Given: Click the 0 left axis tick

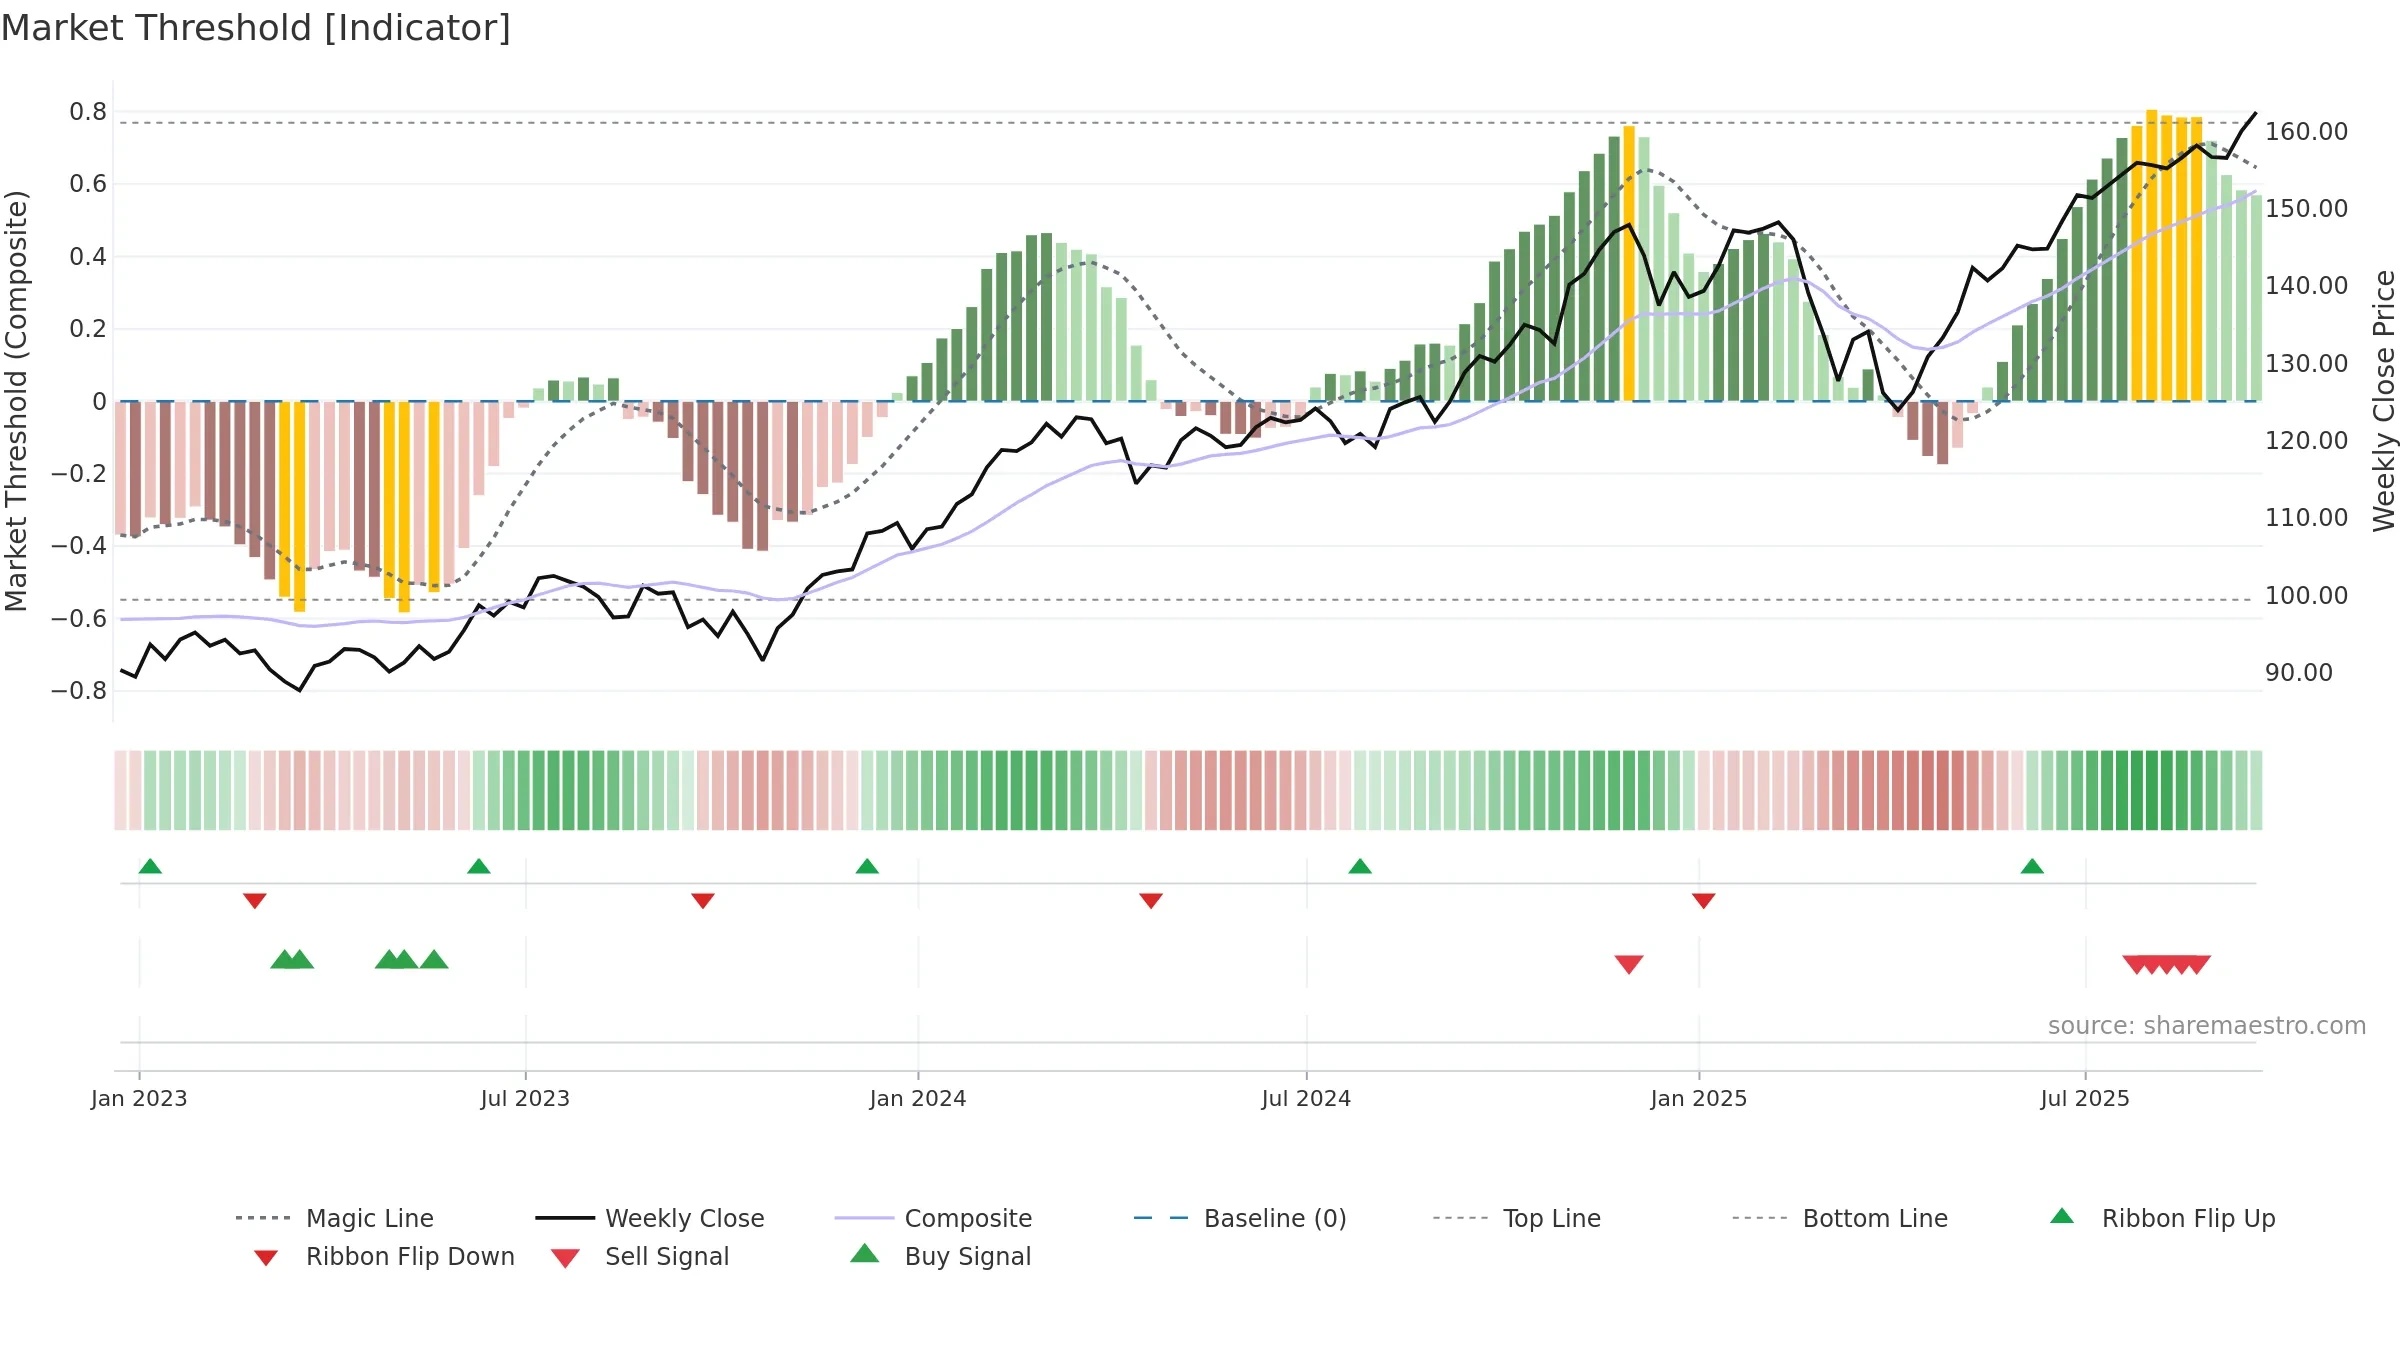Looking at the screenshot, I should pyautogui.click(x=99, y=401).
